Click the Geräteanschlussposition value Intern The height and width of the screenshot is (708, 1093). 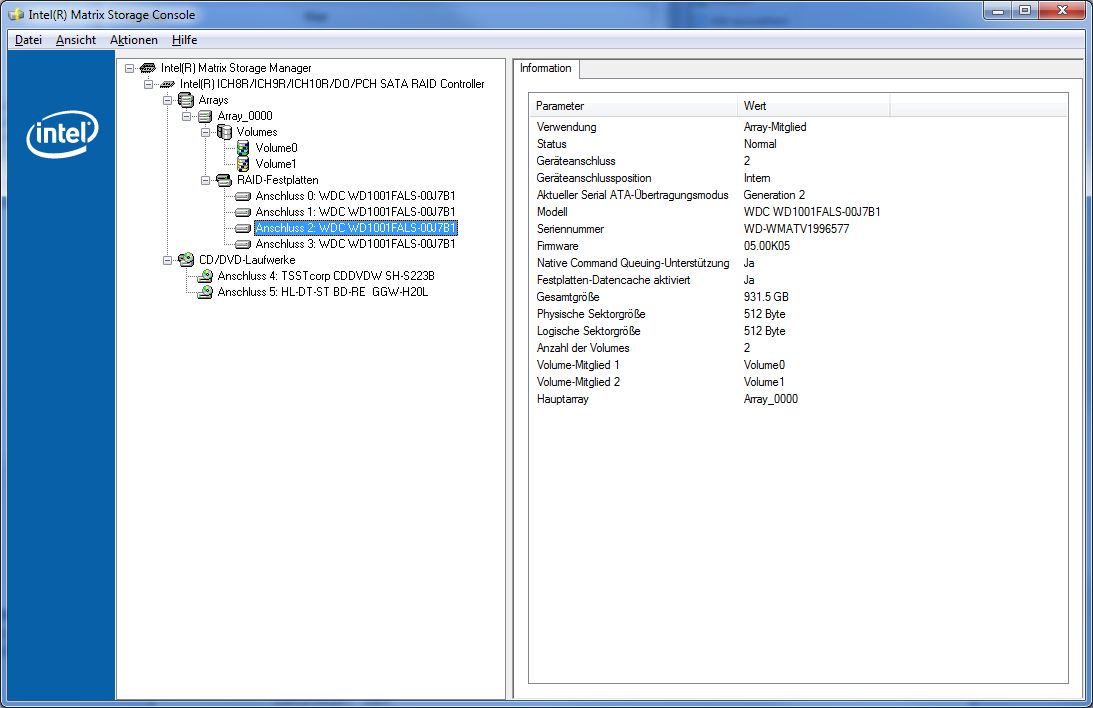(x=756, y=178)
